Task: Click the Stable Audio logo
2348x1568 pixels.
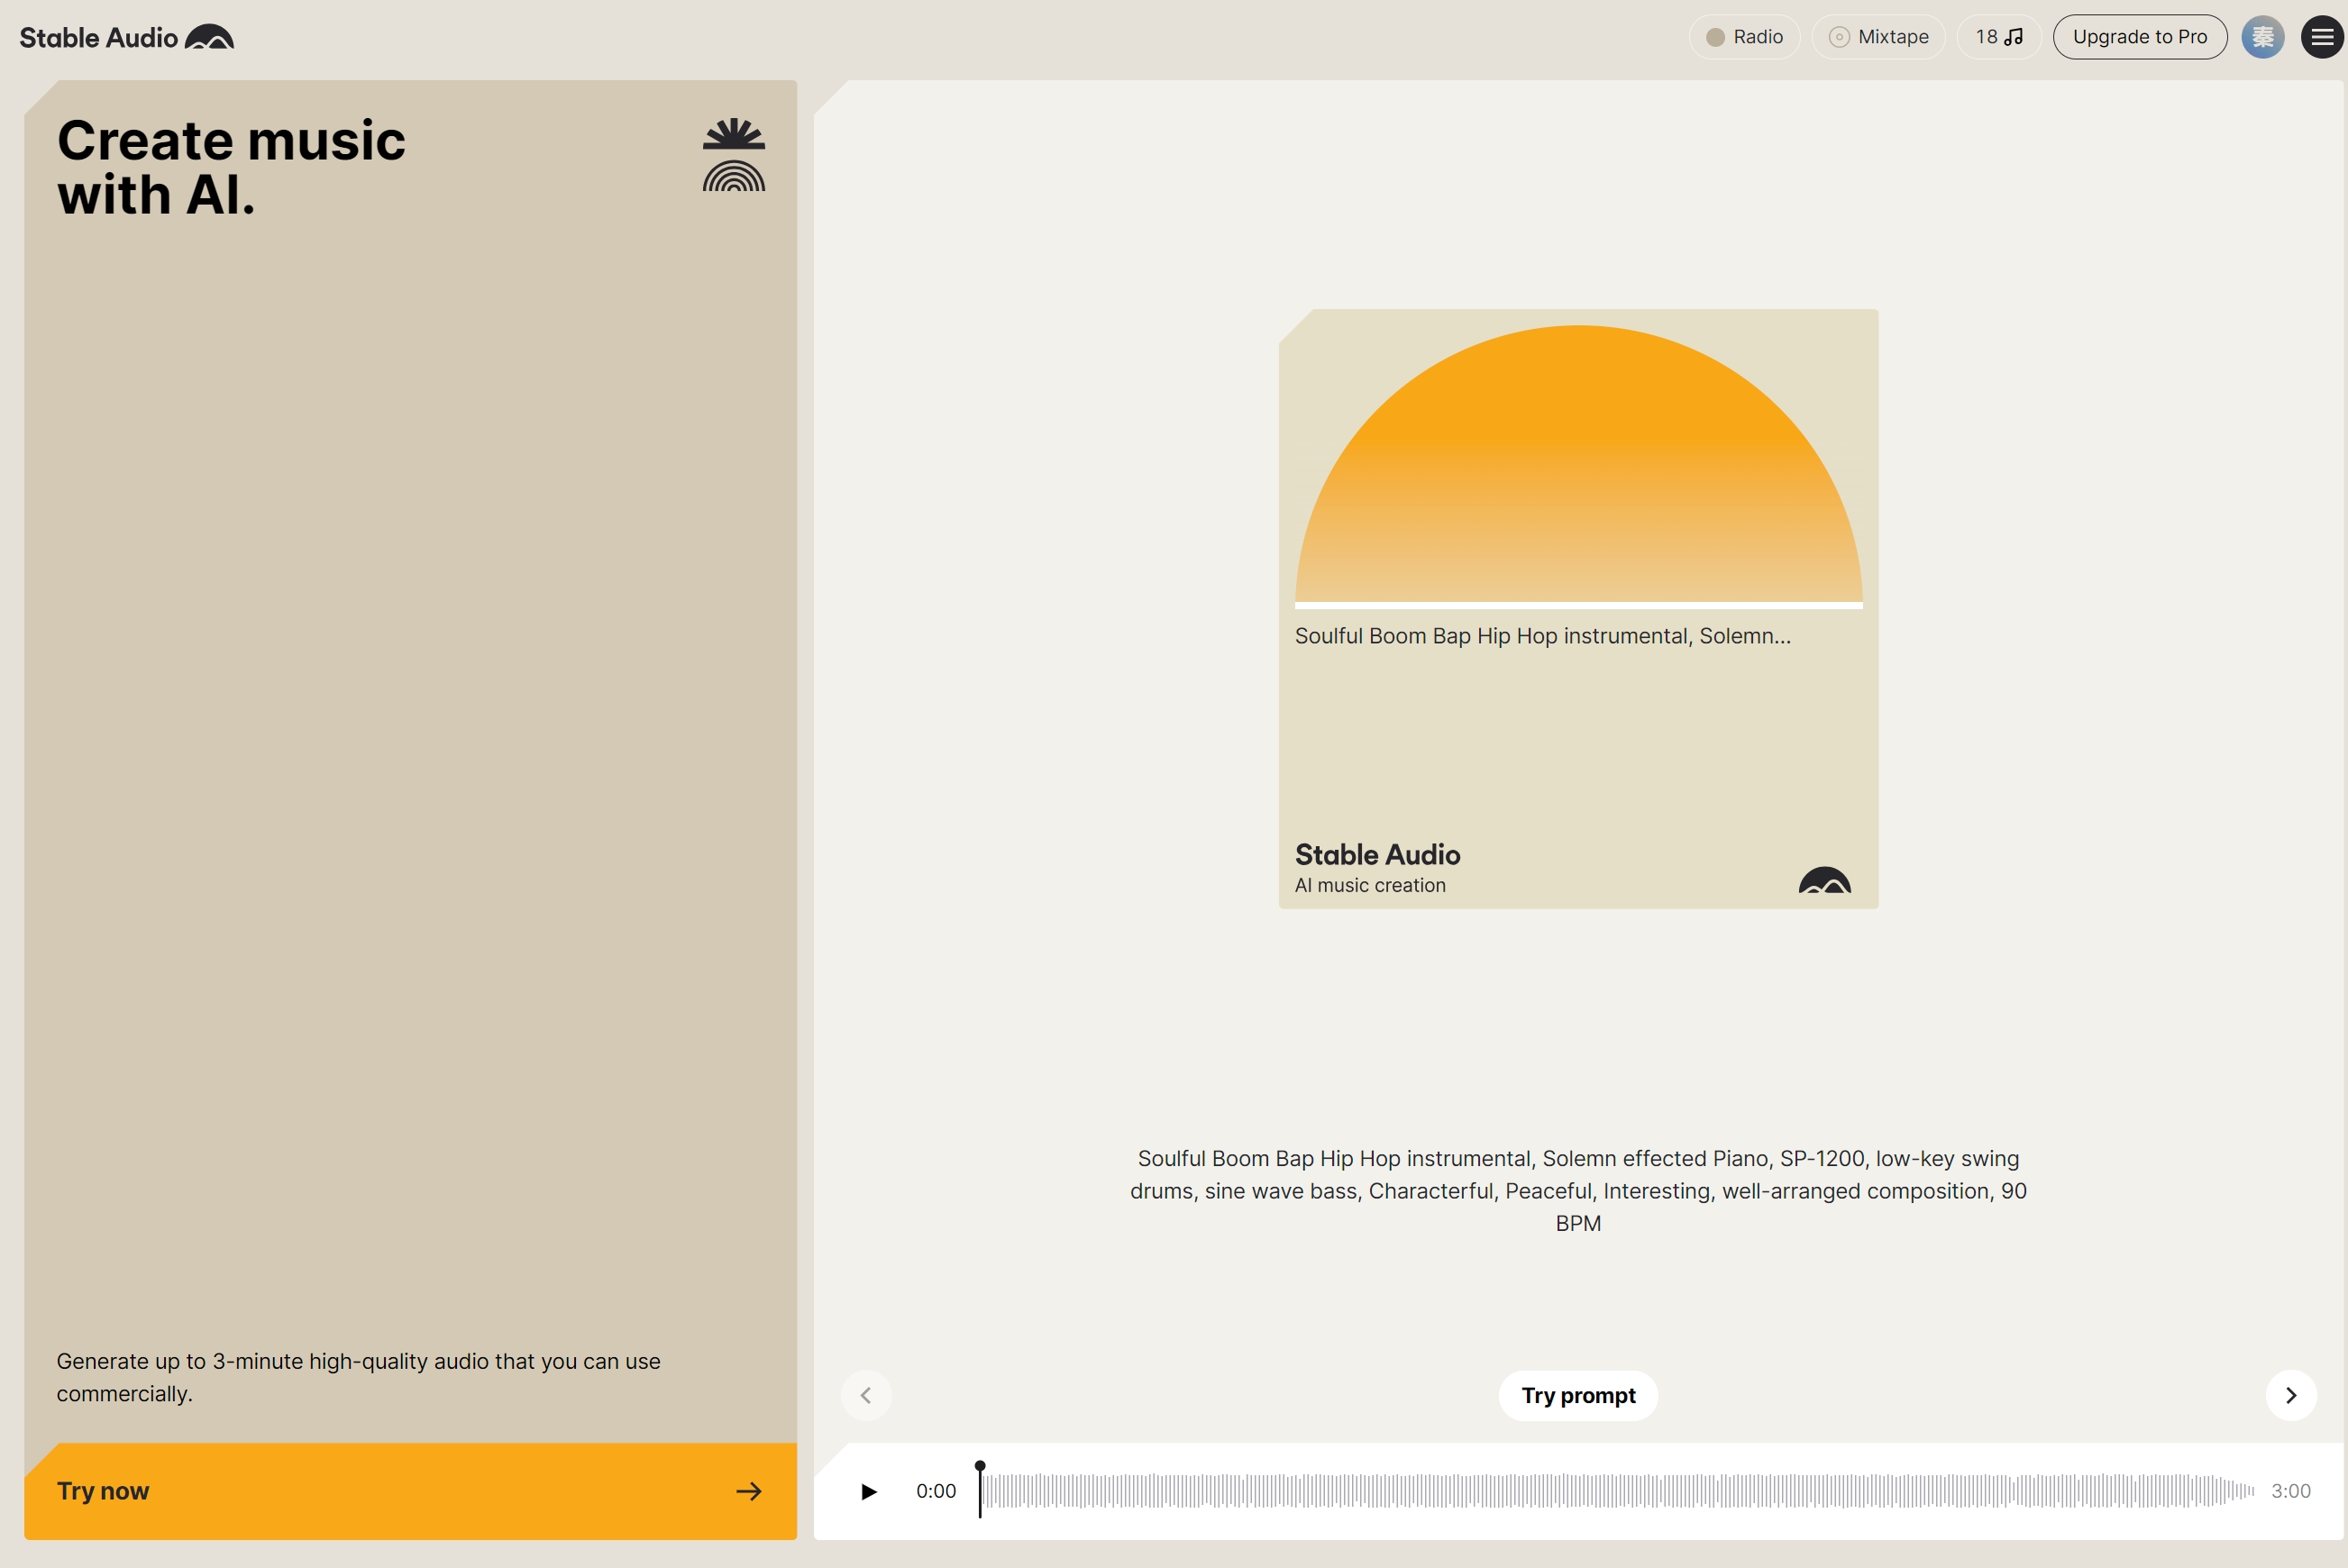Action: (x=124, y=37)
